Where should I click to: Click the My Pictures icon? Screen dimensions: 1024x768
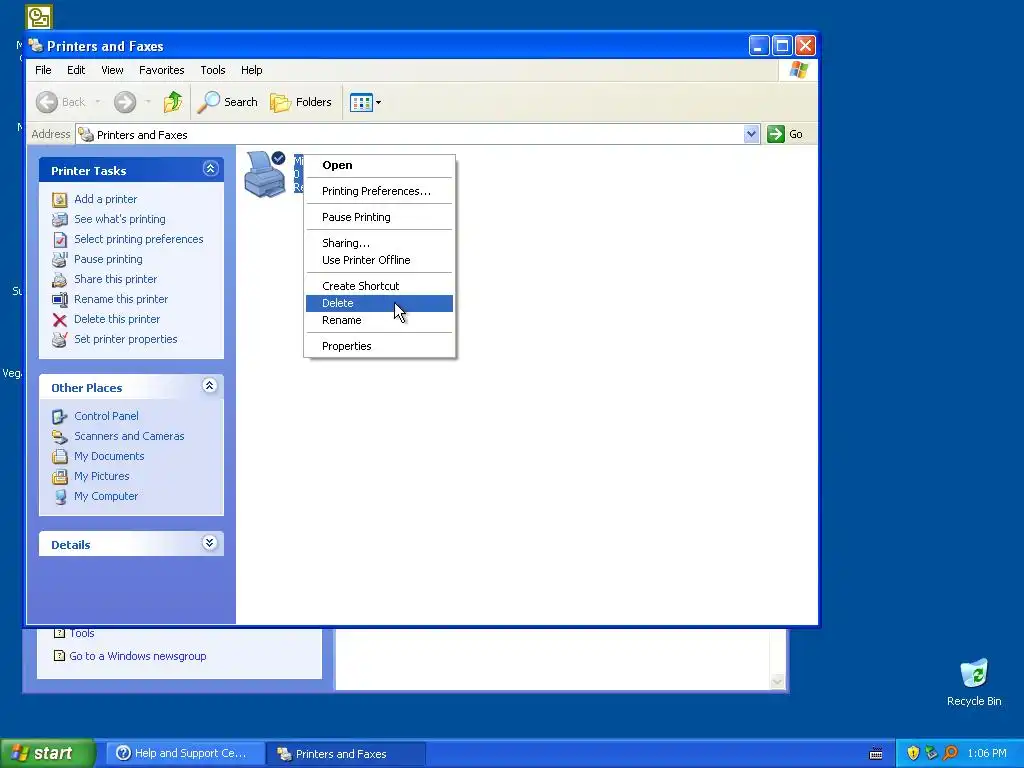coord(59,477)
